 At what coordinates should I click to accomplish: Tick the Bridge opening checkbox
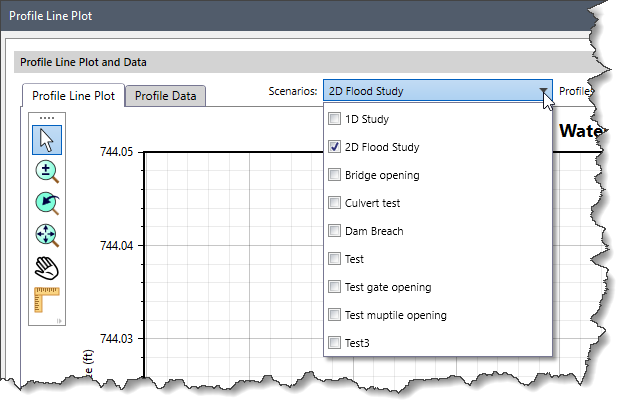tap(335, 175)
